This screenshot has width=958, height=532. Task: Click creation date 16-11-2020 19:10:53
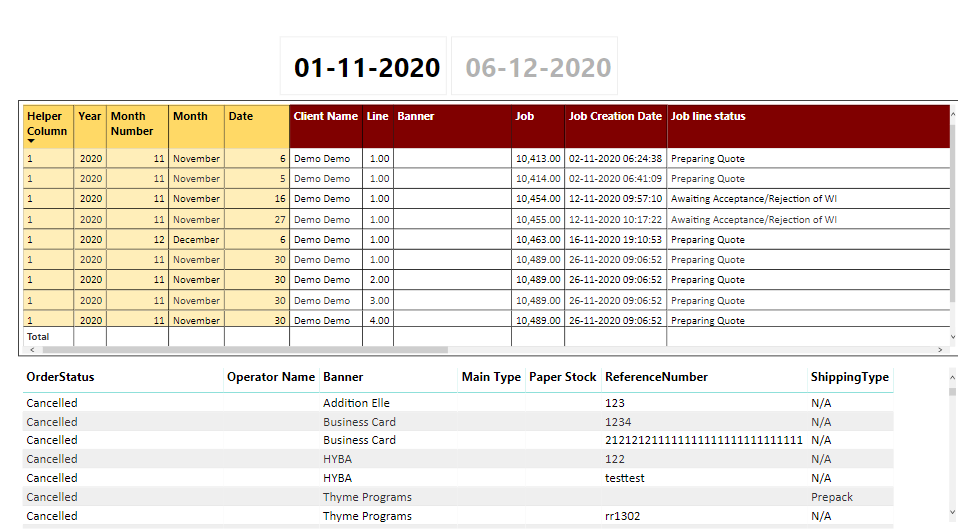pos(615,239)
